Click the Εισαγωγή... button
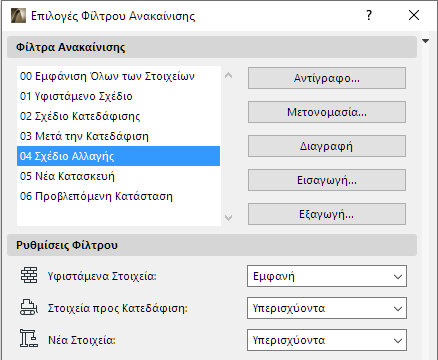This screenshot has width=438, height=360. click(x=327, y=180)
